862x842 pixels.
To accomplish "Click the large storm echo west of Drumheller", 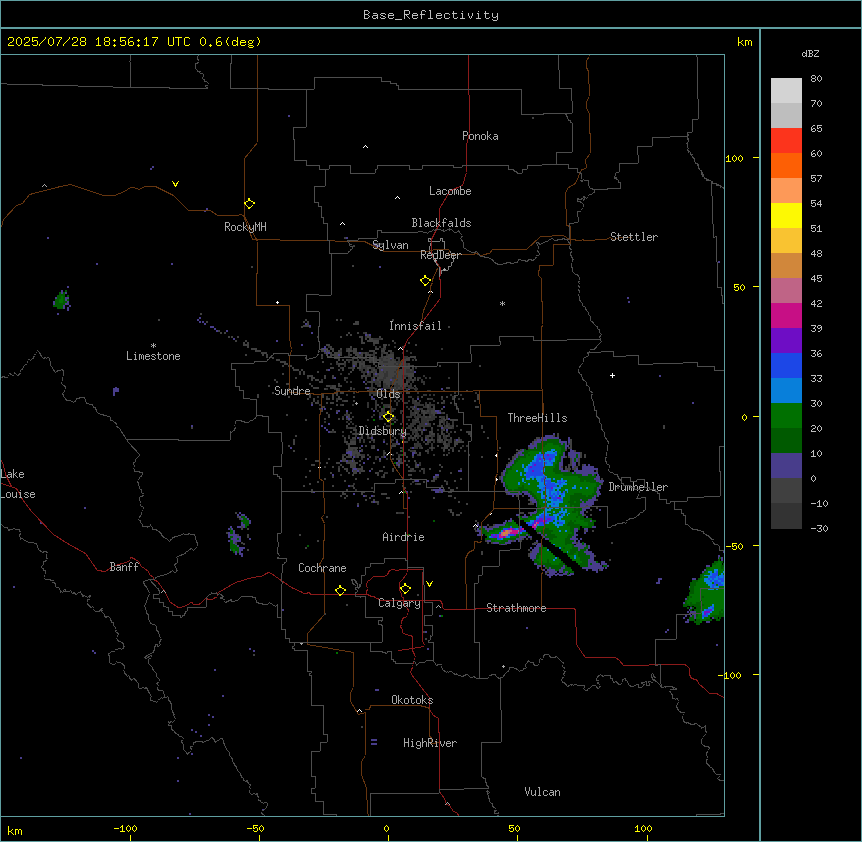I will (552, 495).
